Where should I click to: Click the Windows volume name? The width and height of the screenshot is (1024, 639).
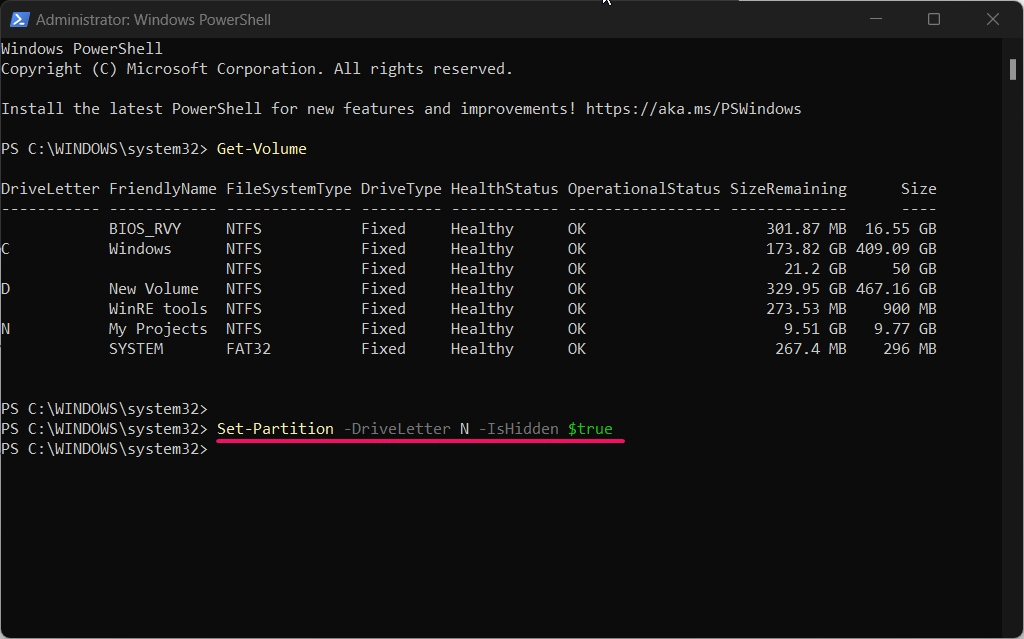[140, 249]
